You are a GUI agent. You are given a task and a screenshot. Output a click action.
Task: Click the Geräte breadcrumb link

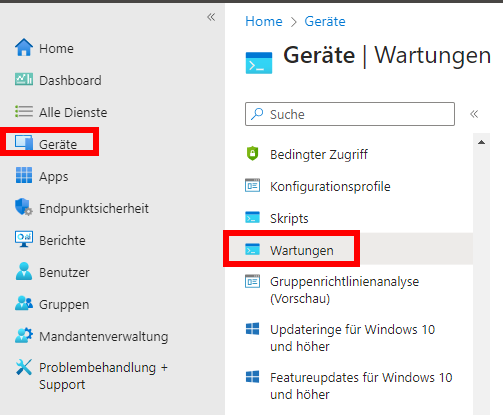click(x=325, y=21)
